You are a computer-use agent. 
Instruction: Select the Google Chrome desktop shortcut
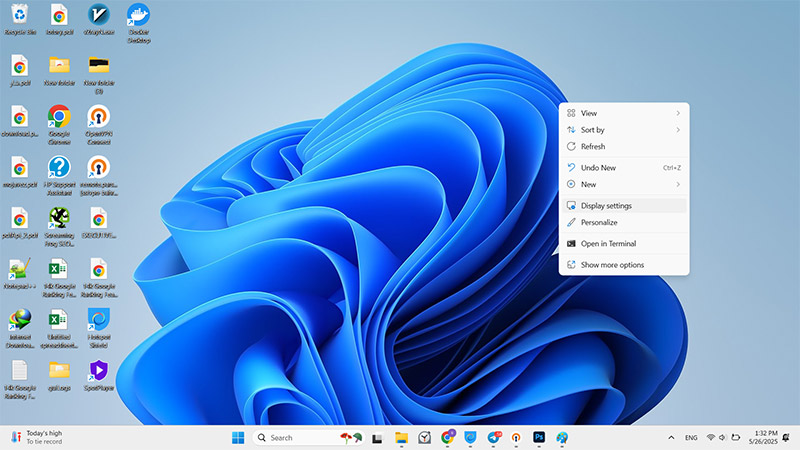click(x=59, y=125)
